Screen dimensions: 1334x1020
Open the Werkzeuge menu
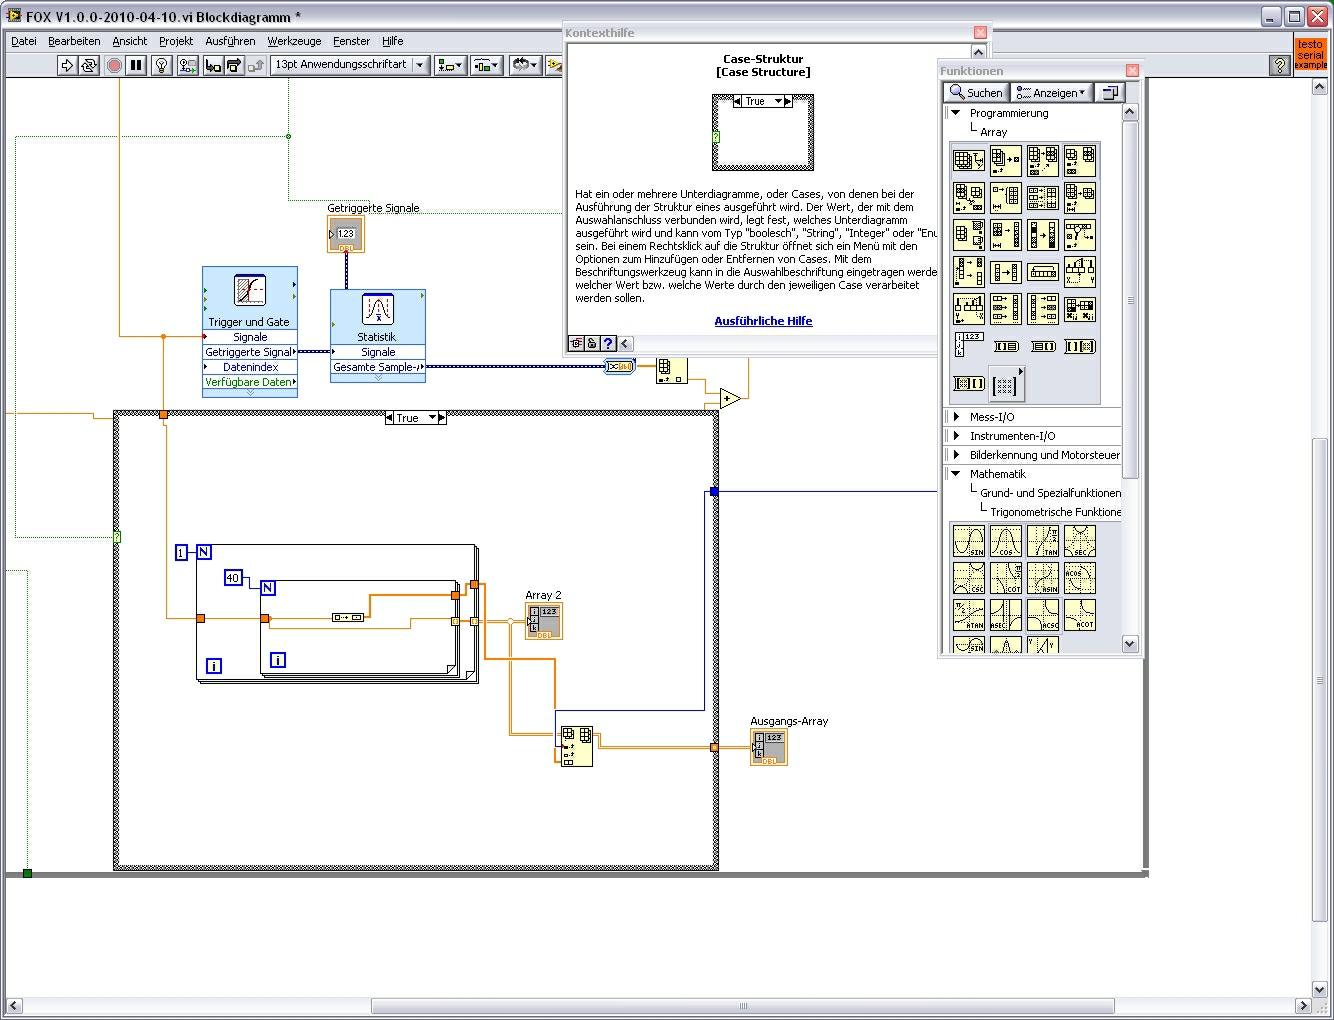coord(294,41)
